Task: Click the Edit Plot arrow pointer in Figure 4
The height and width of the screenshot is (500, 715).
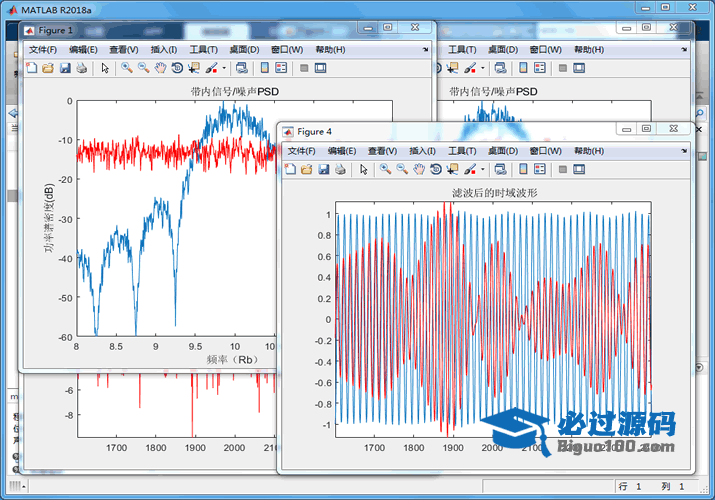Action: coord(363,169)
